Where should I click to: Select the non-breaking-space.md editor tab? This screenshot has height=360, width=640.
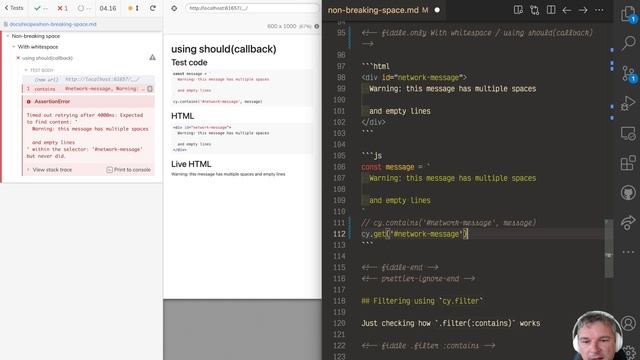click(378, 10)
